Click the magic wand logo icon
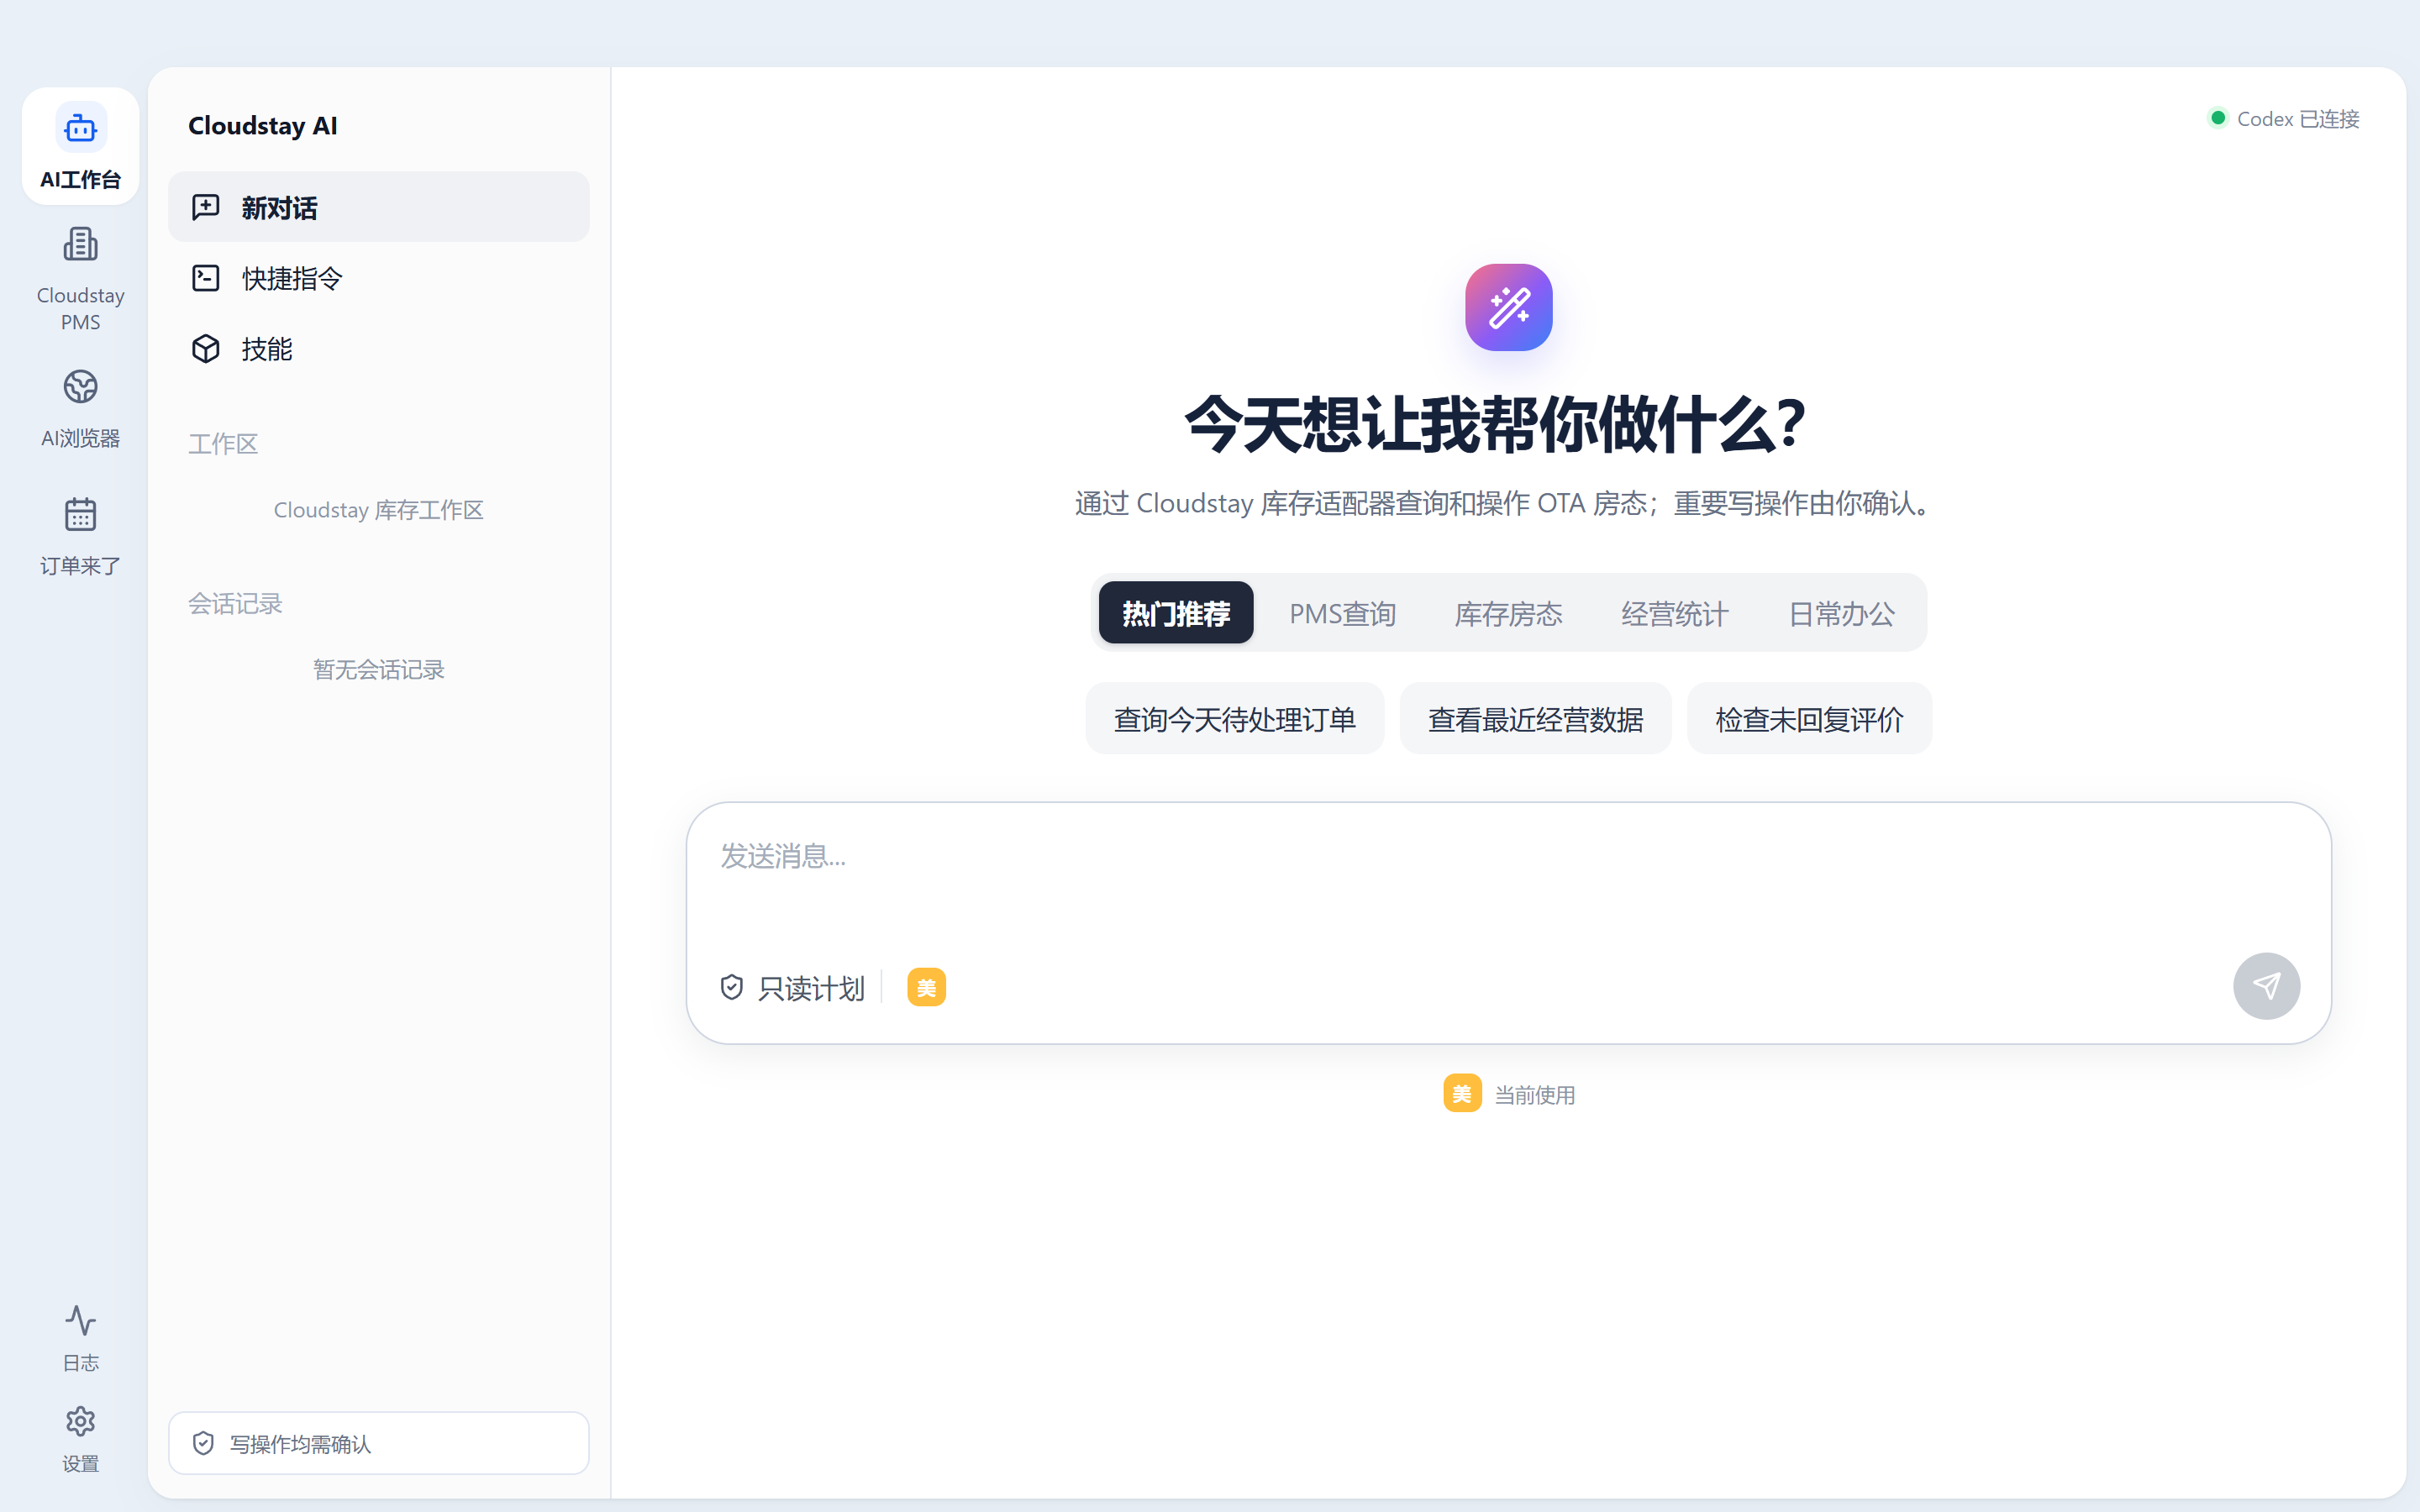This screenshot has width=2420, height=1512. point(1508,307)
